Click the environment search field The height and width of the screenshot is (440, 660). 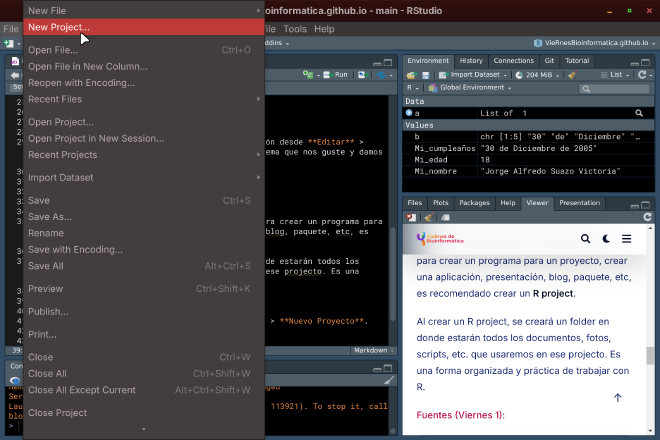[x=614, y=88]
